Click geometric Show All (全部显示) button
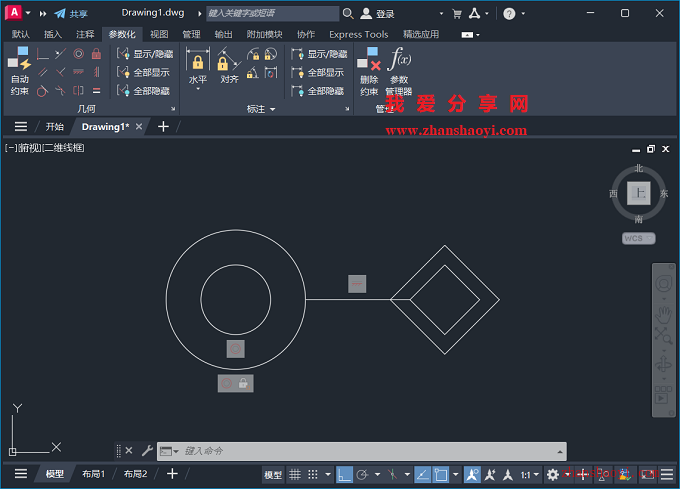 [143, 72]
